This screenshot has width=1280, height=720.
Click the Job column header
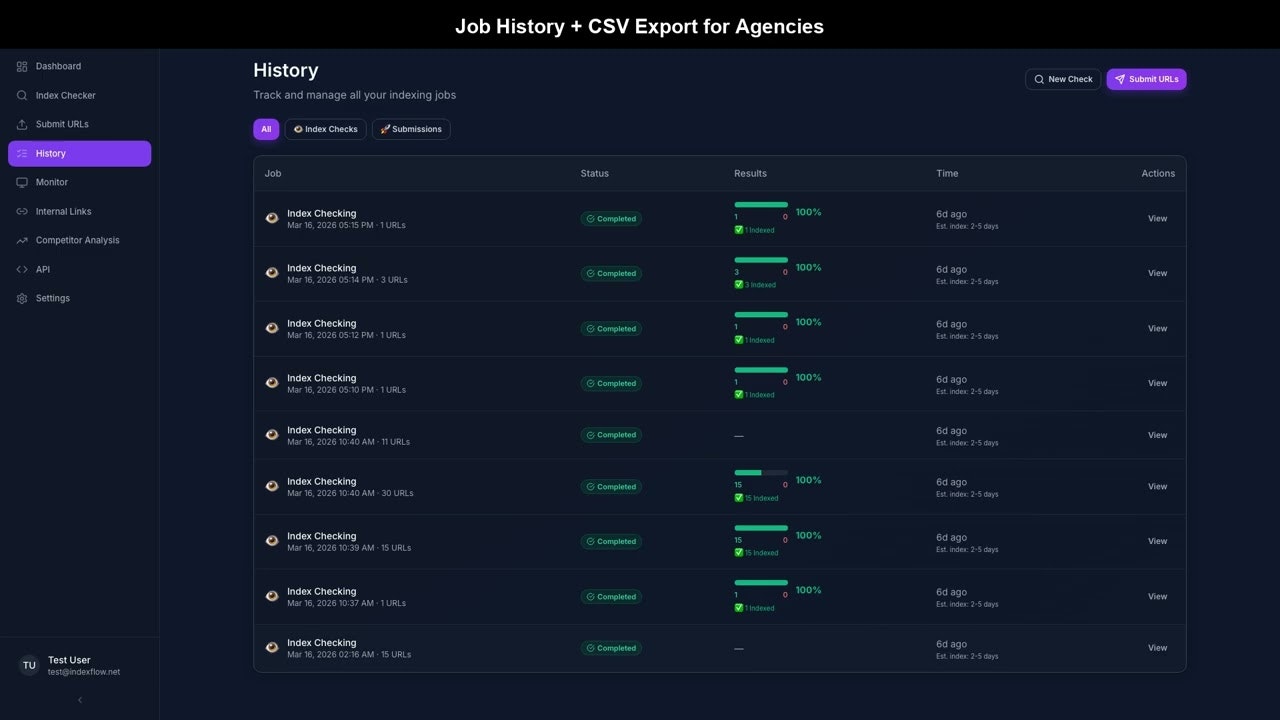pos(273,174)
